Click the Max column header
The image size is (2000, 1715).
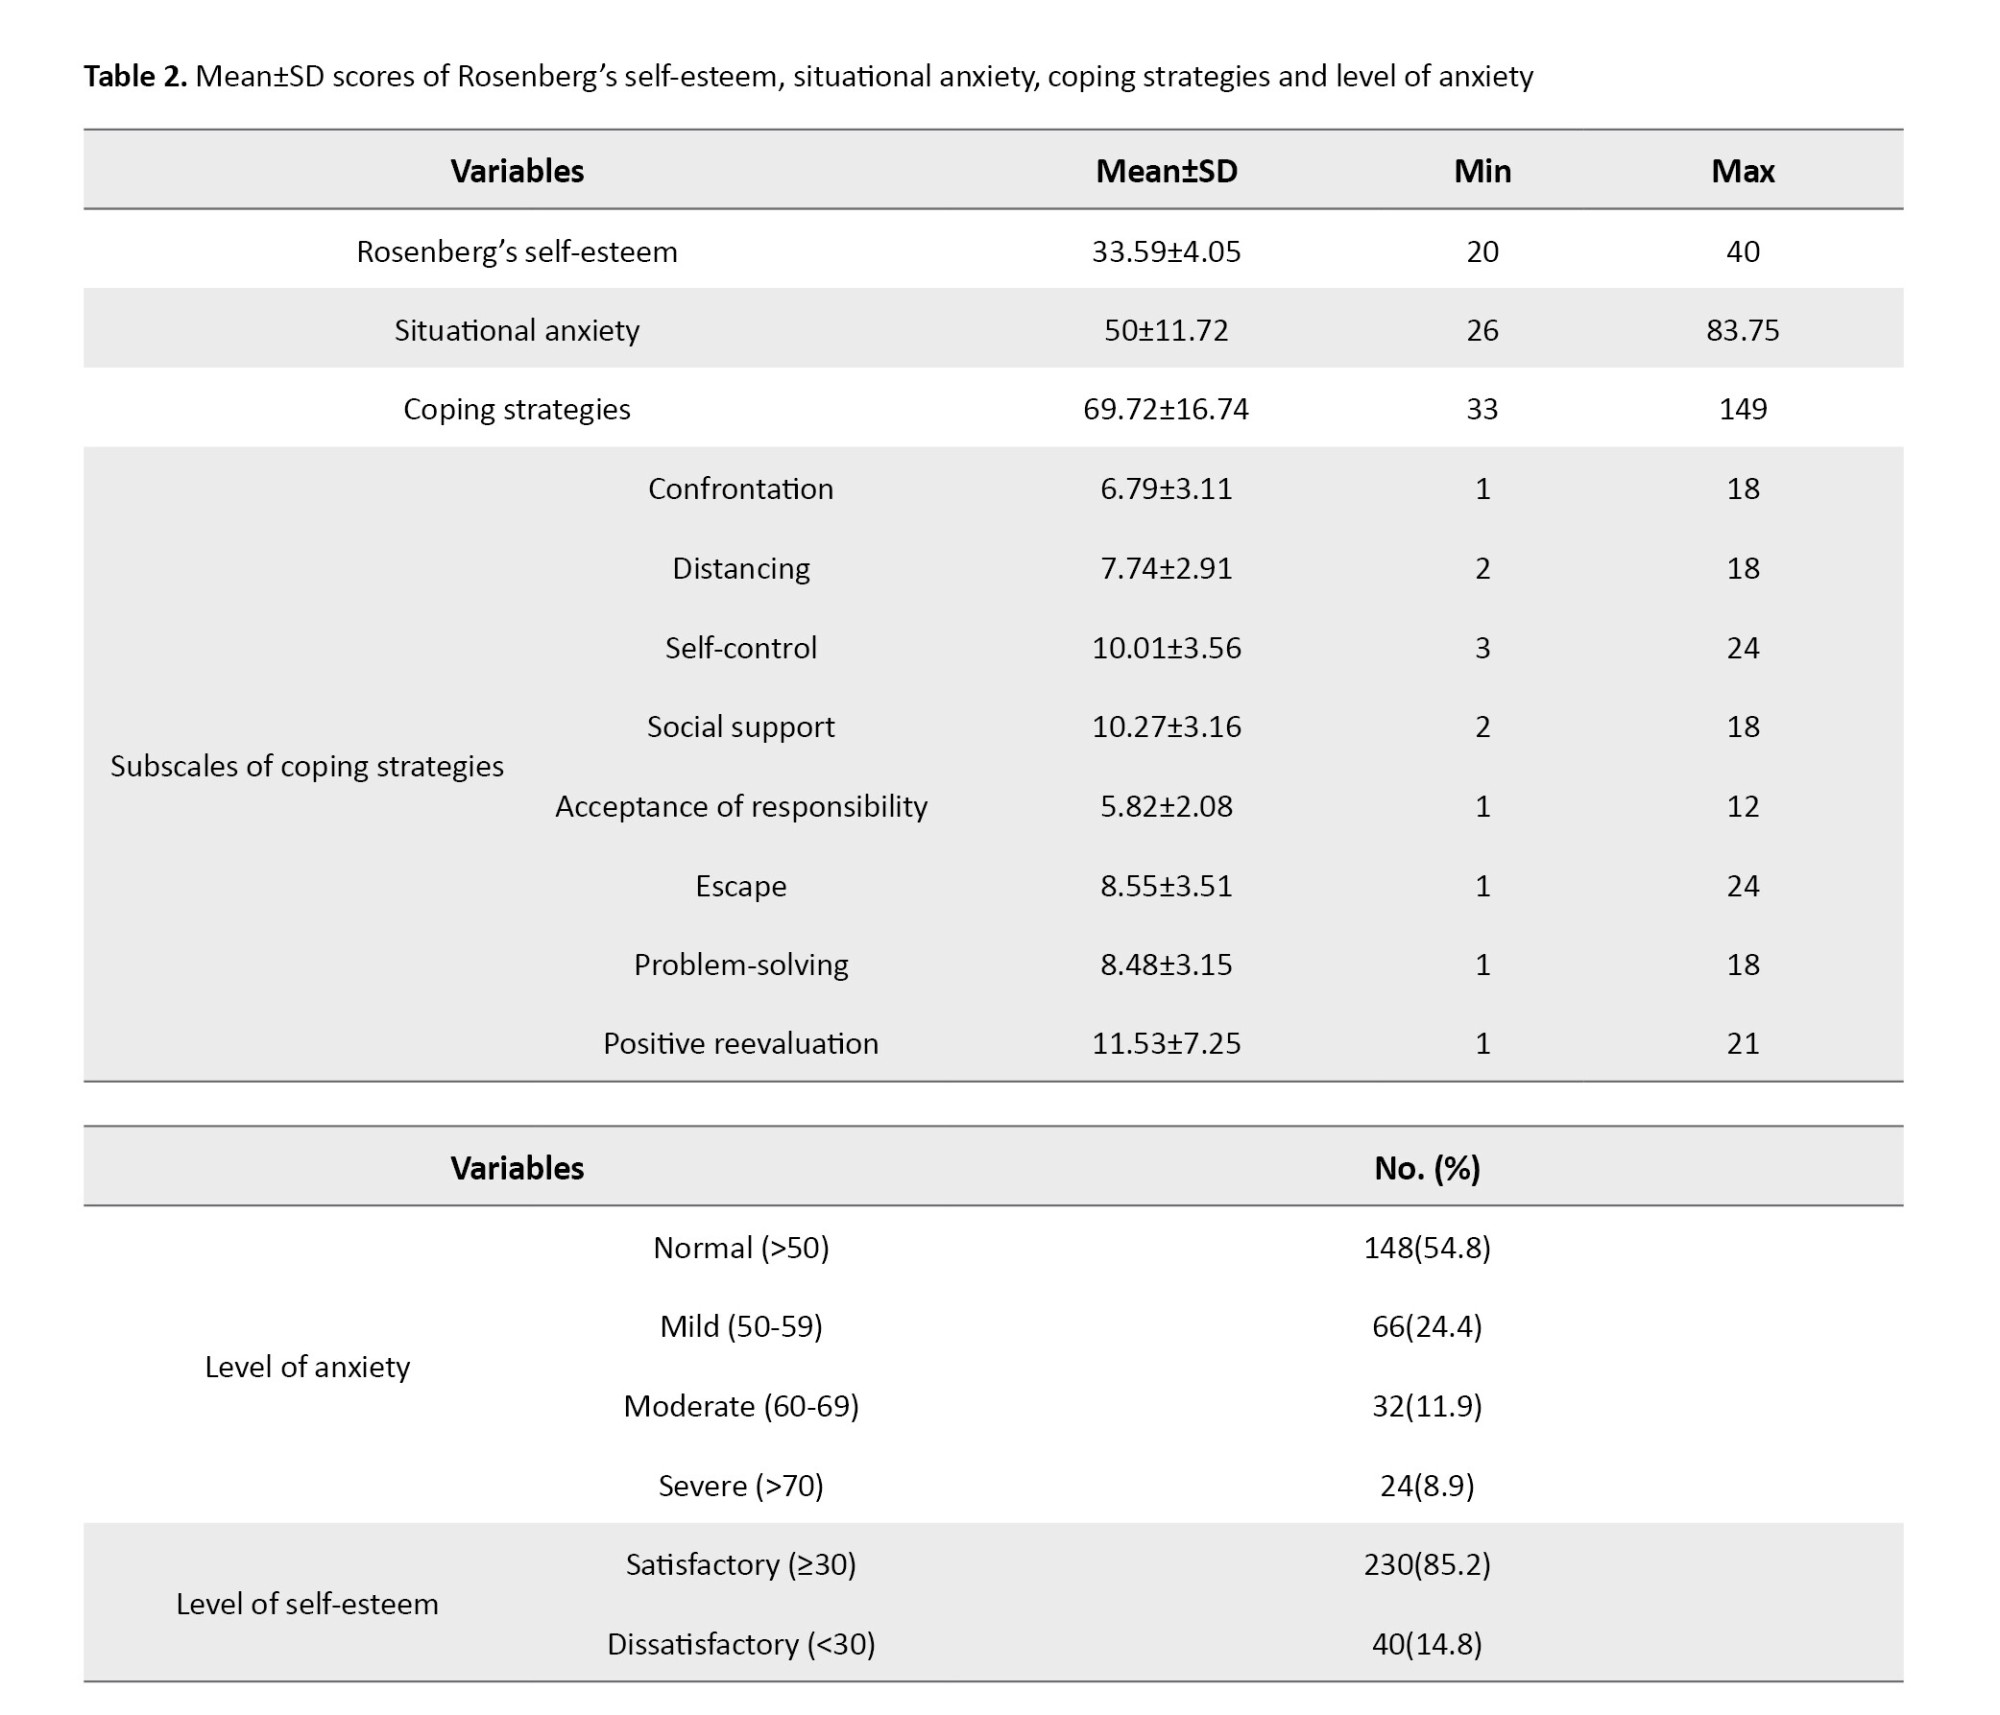[1742, 171]
